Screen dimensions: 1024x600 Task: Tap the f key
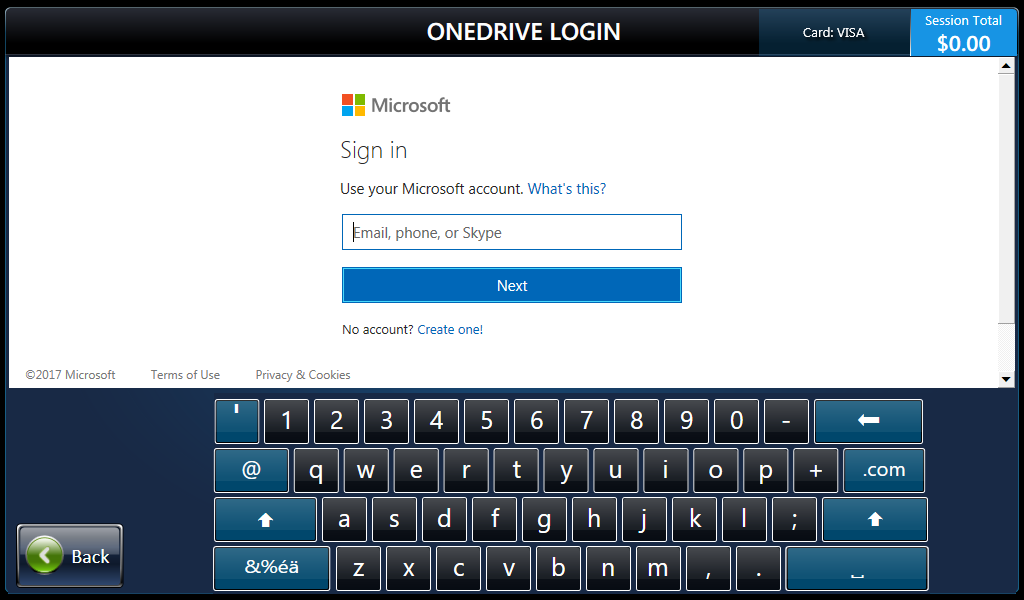pyautogui.click(x=494, y=520)
